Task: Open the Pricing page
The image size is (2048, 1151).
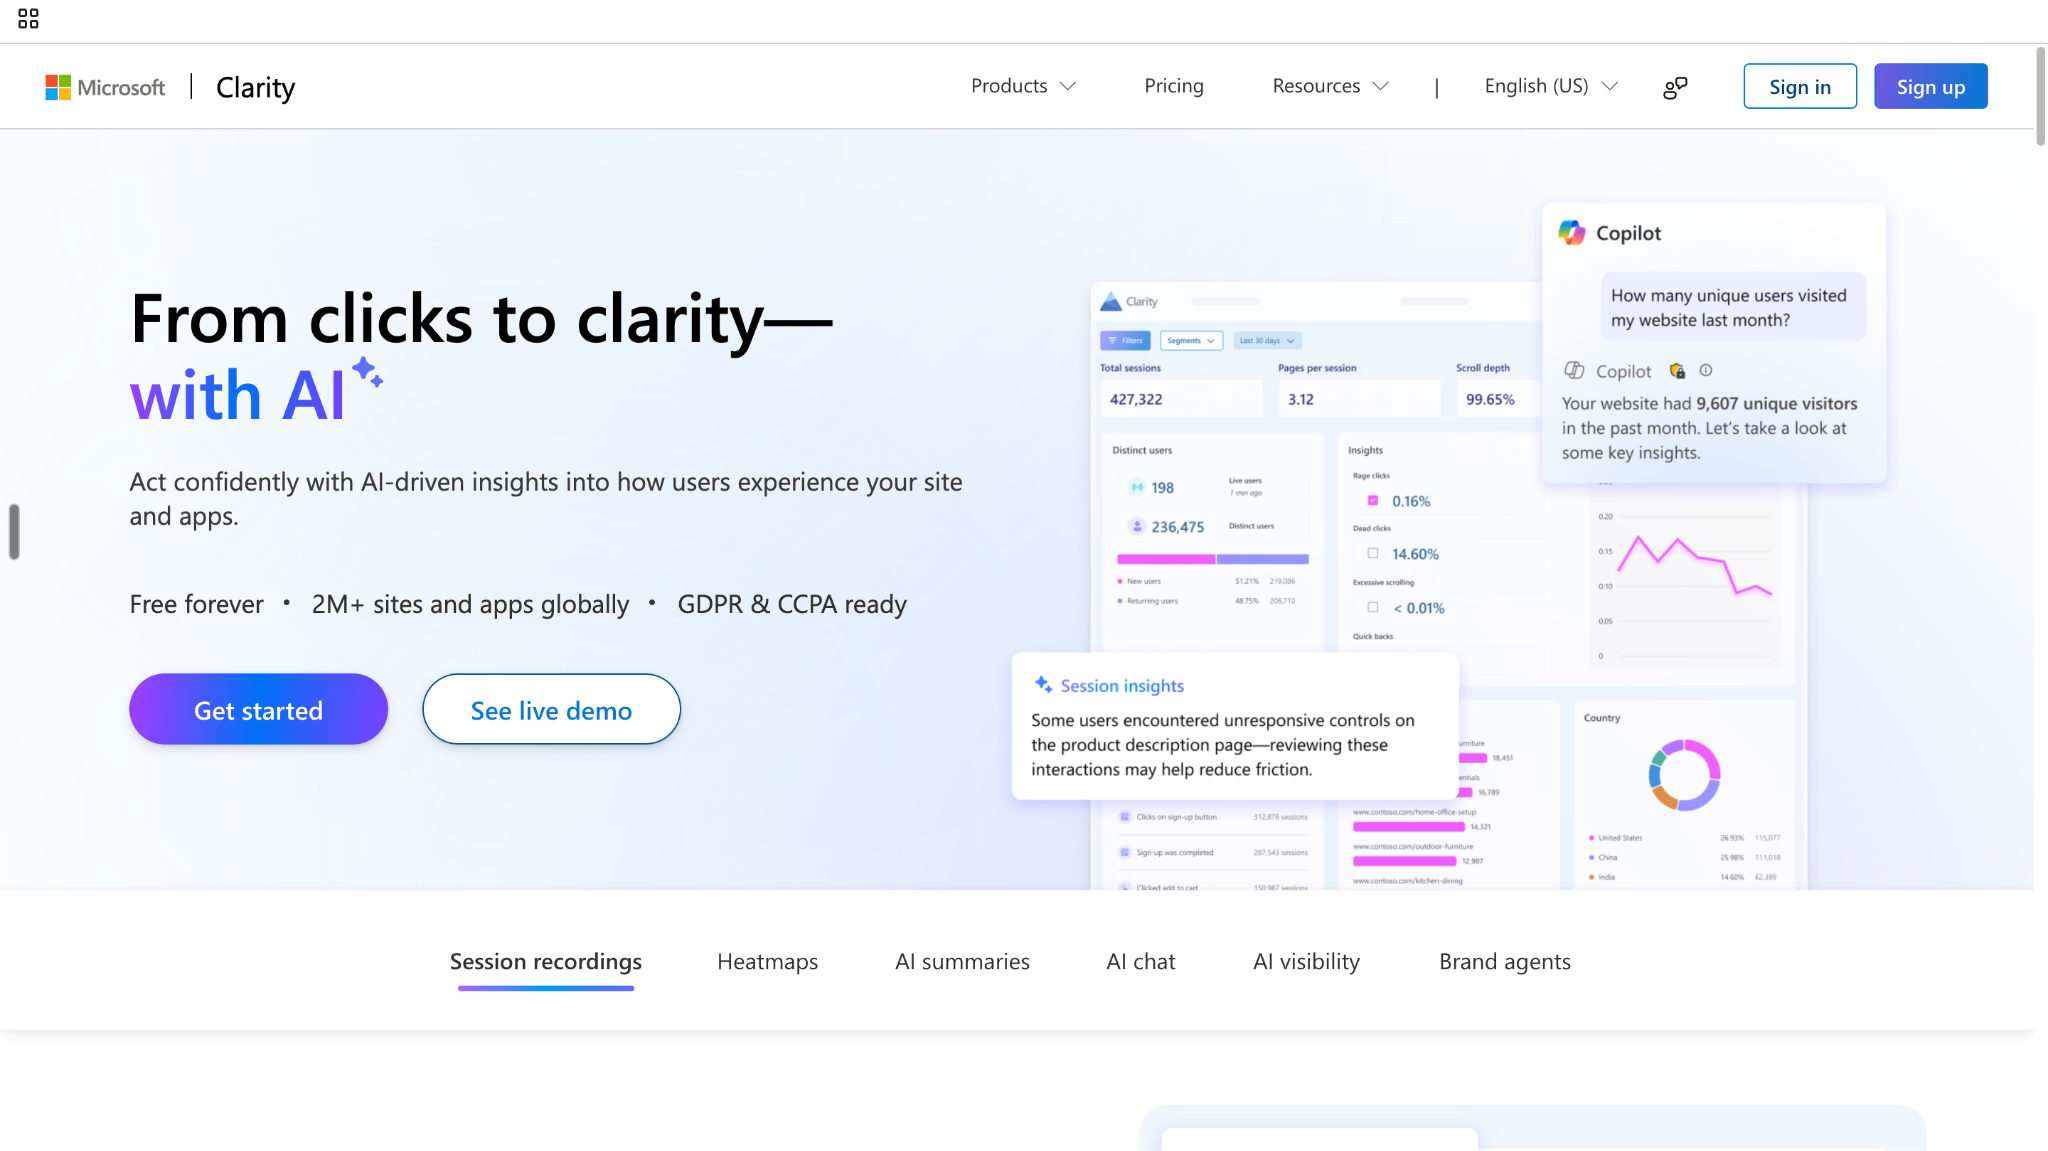Action: [1174, 86]
